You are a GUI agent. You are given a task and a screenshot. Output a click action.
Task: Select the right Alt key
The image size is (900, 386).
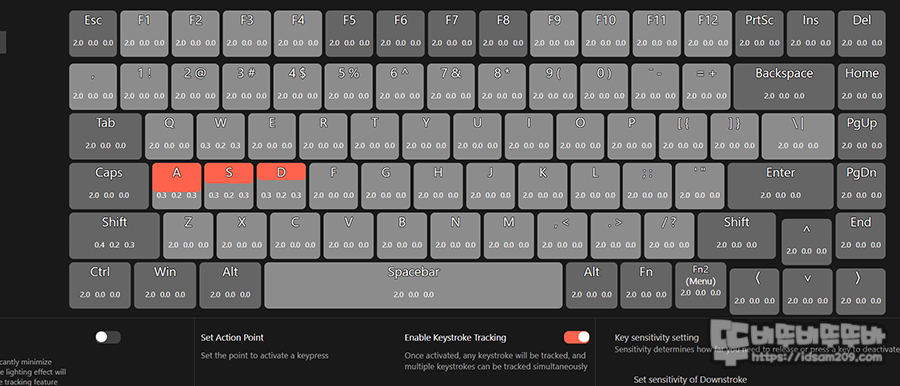pos(592,285)
